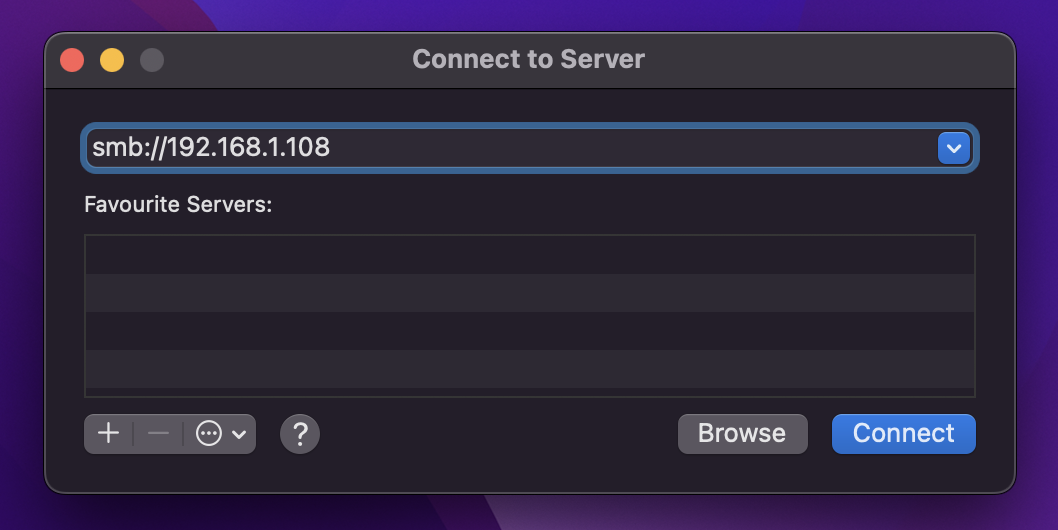The width and height of the screenshot is (1058, 530).
Task: Click the greyed-out zoom window button
Action: click(152, 60)
